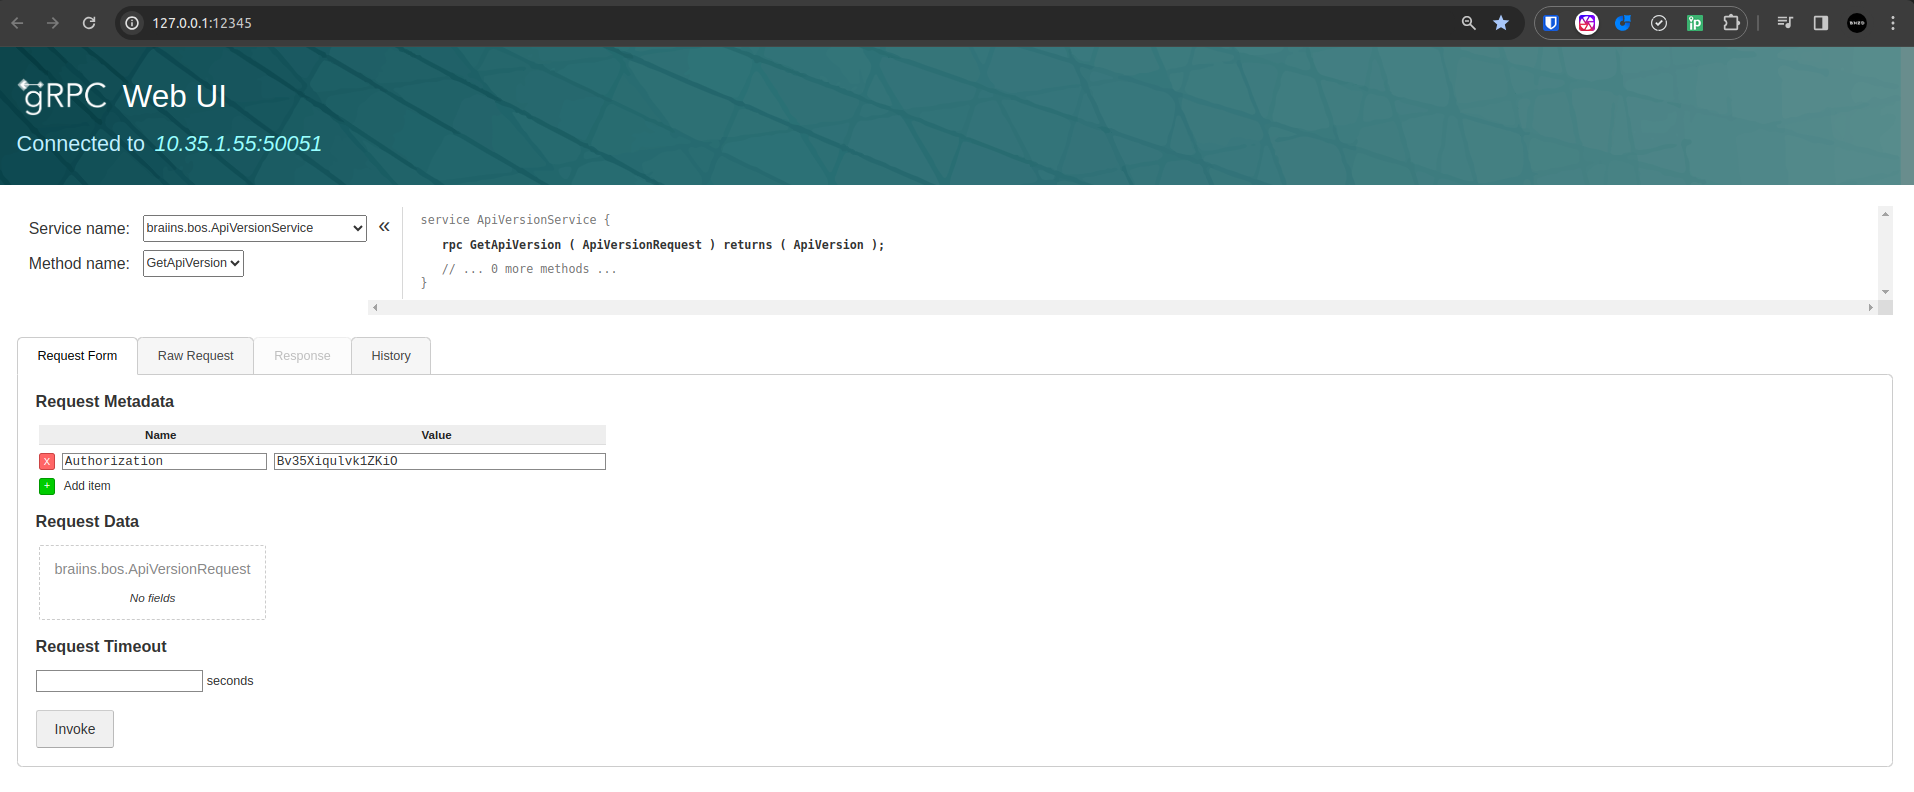Click the scroll-up arrow of service description
Screen dimensions: 1914x792
(x=1885, y=214)
